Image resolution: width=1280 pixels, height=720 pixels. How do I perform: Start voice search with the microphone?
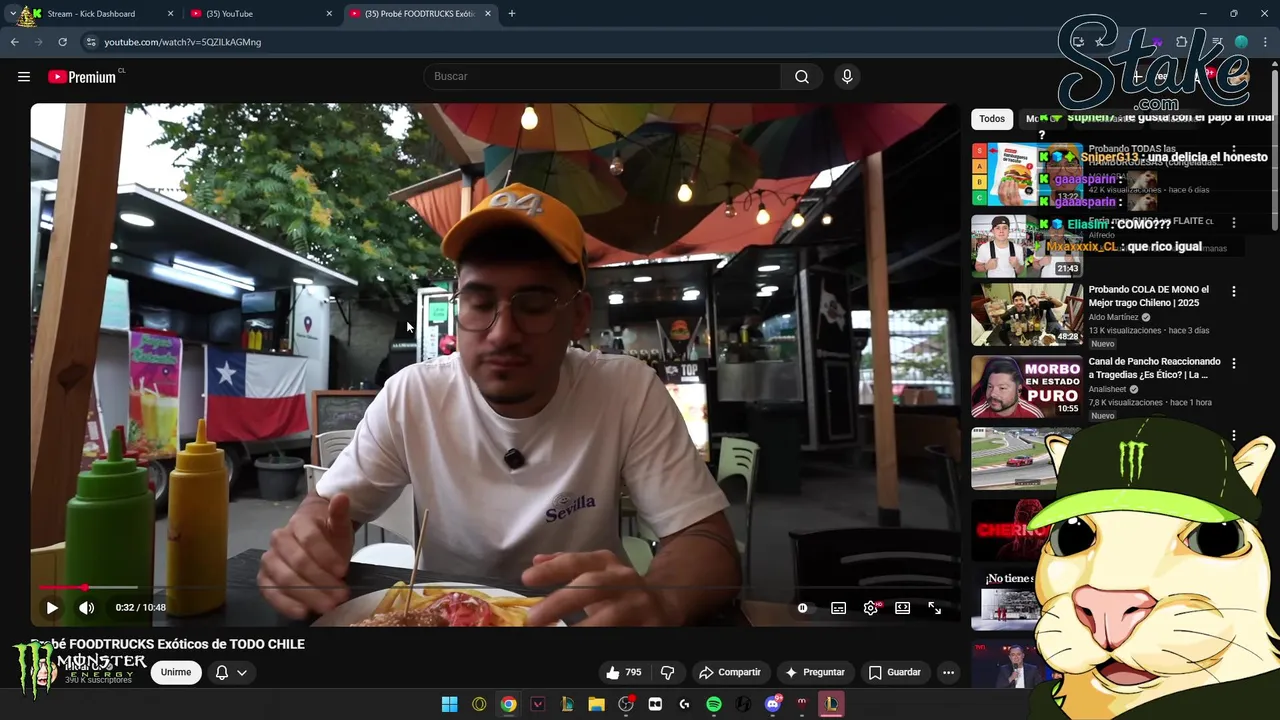click(847, 77)
